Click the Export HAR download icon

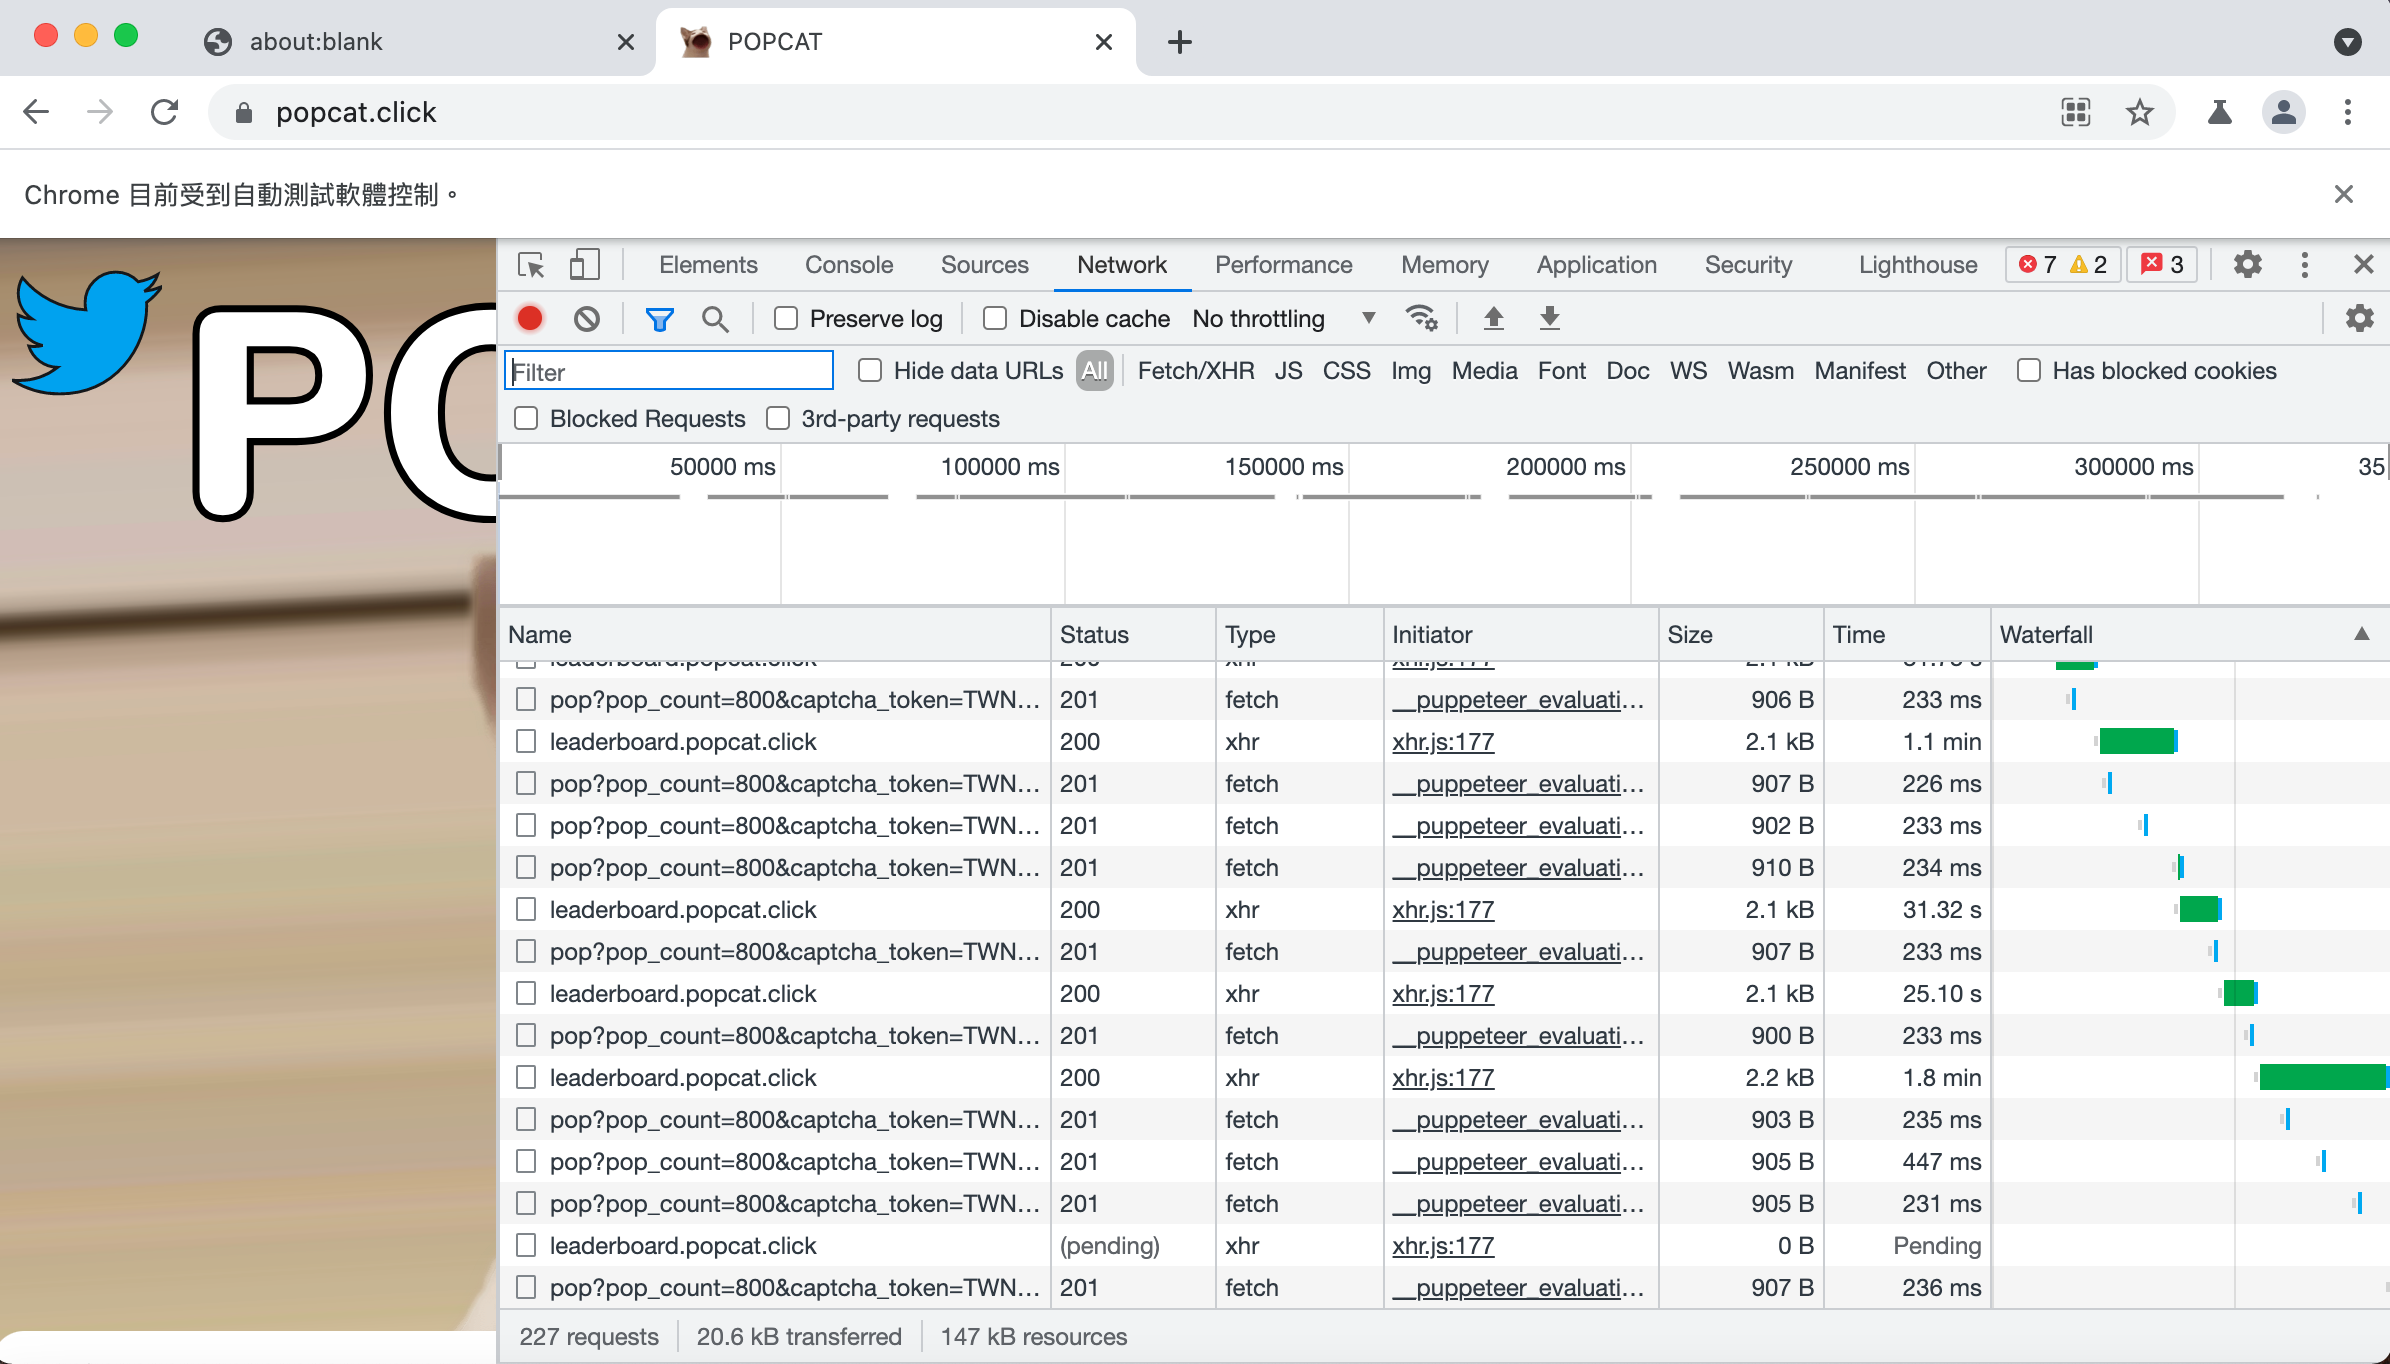(1549, 319)
